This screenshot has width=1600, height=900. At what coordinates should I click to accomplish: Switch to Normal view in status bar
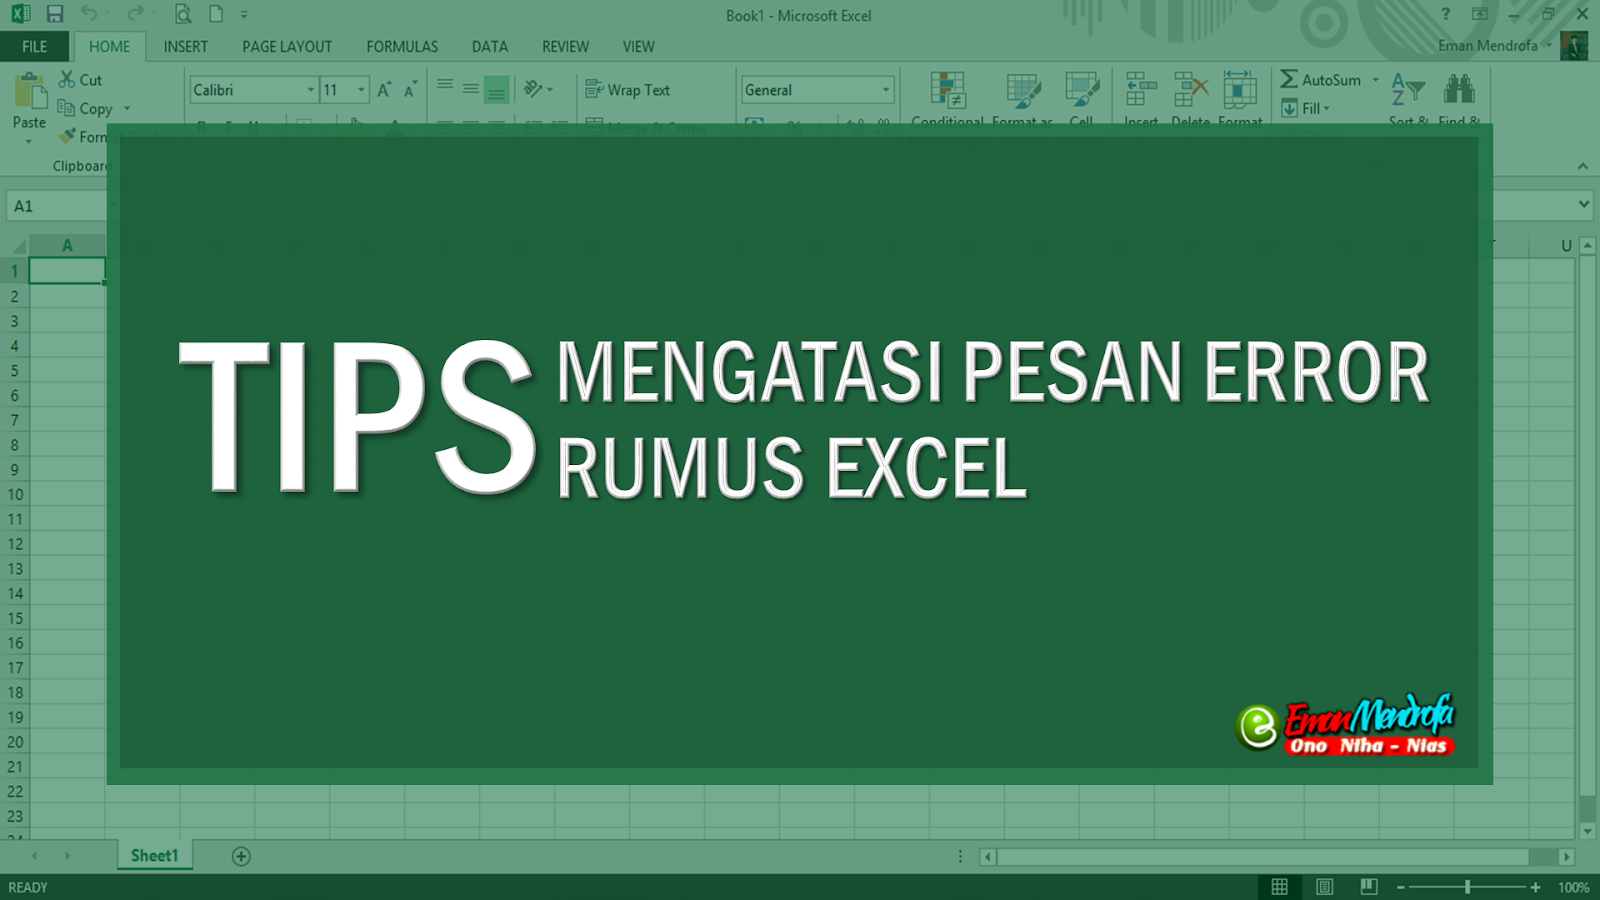coord(1279,887)
